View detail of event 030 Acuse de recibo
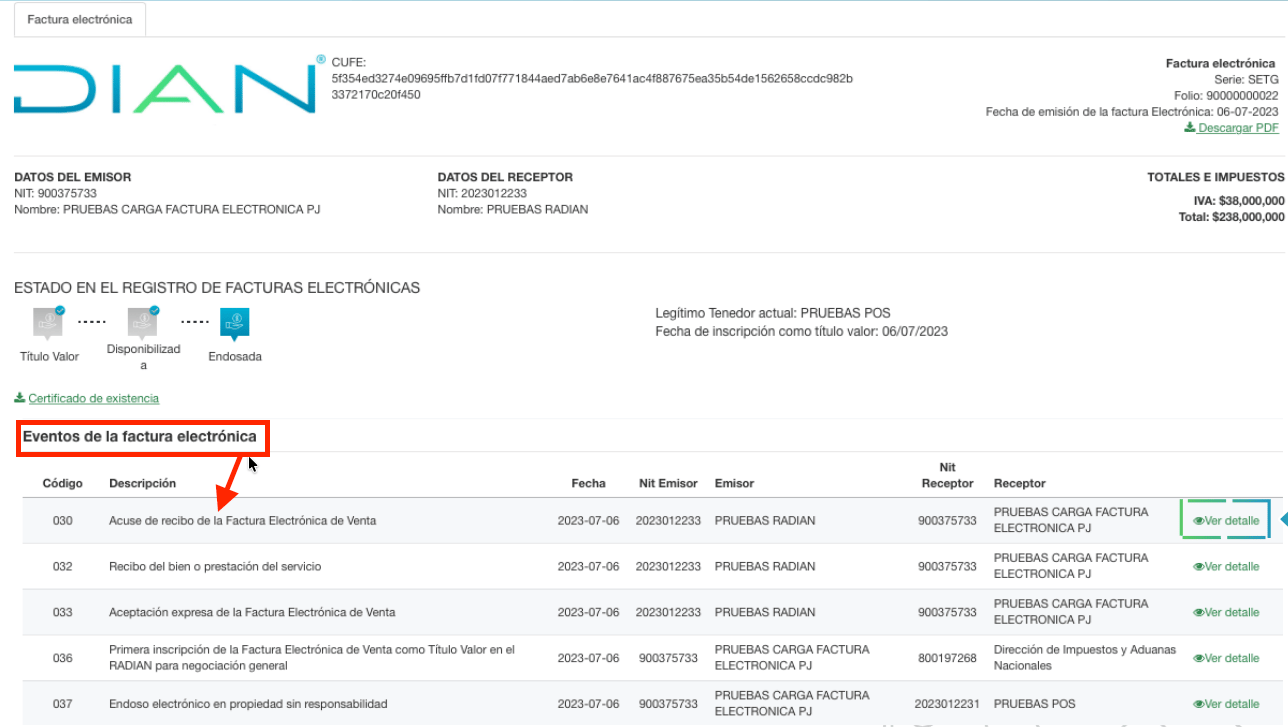 point(1226,521)
